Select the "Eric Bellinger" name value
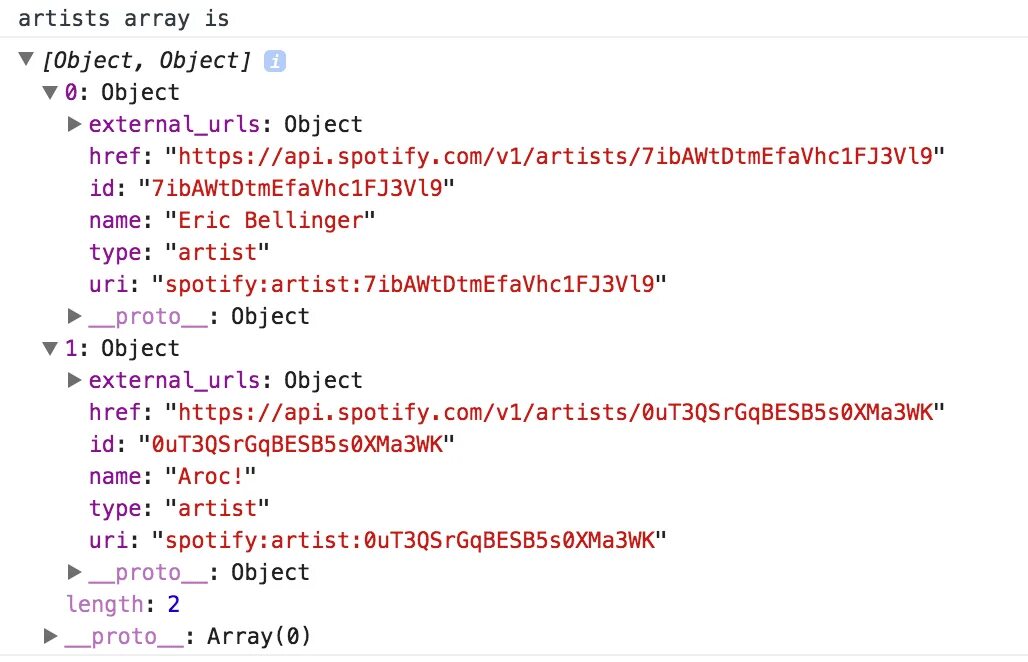 270,220
